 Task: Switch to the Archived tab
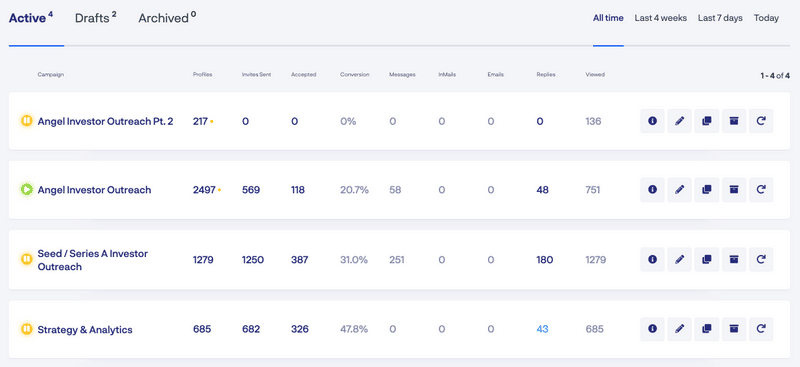click(x=167, y=18)
